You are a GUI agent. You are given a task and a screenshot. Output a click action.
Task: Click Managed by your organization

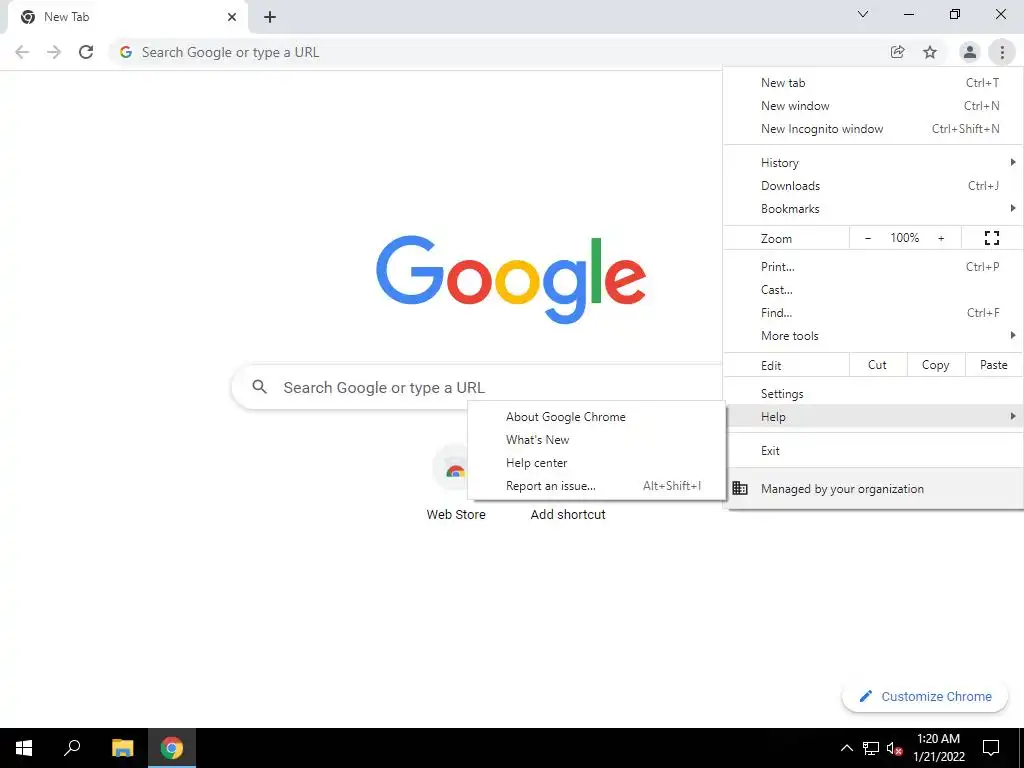873,488
